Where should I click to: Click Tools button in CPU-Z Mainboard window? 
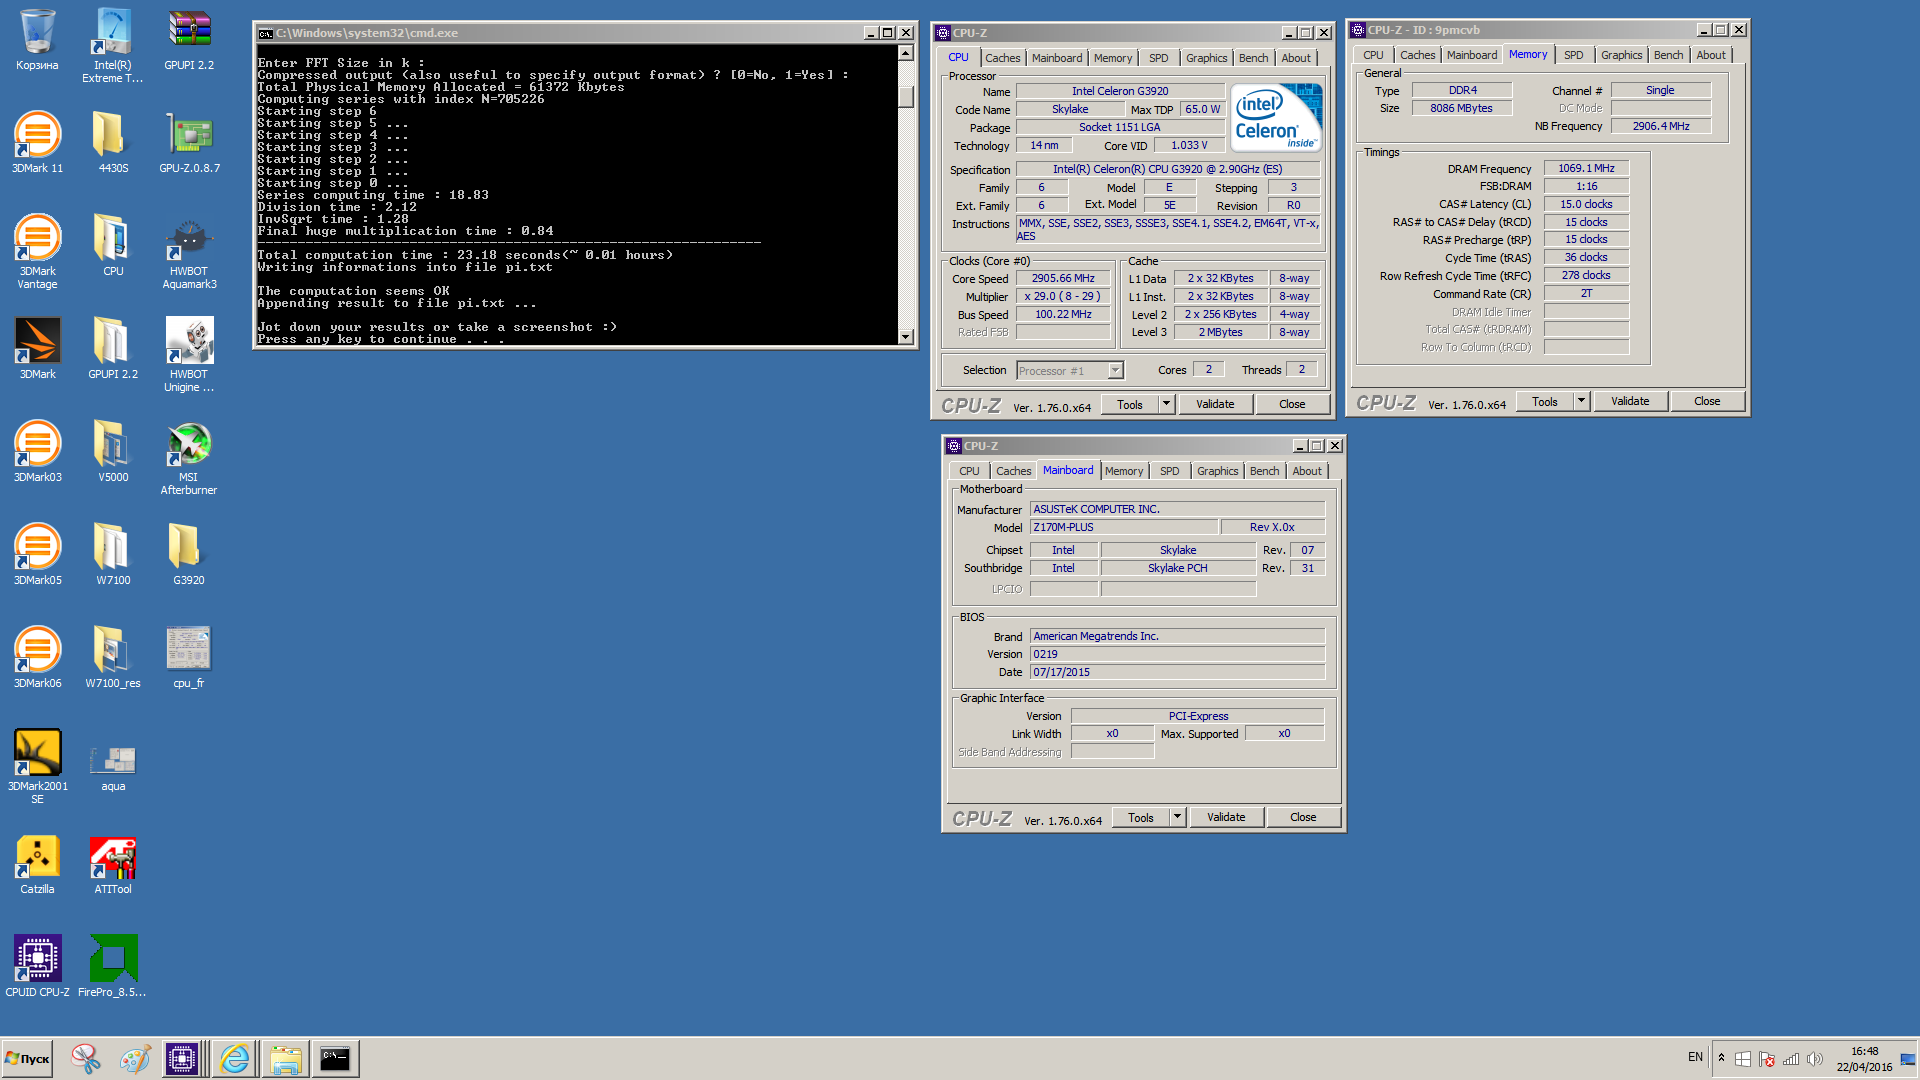coord(1141,817)
